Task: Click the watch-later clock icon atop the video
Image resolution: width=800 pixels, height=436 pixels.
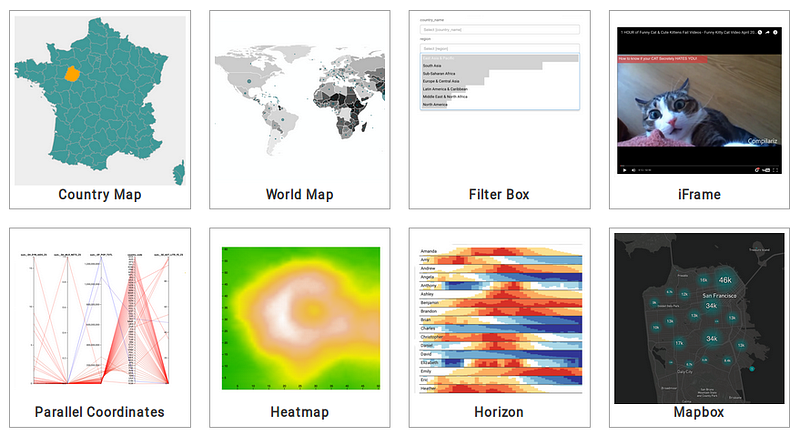Action: (x=760, y=33)
